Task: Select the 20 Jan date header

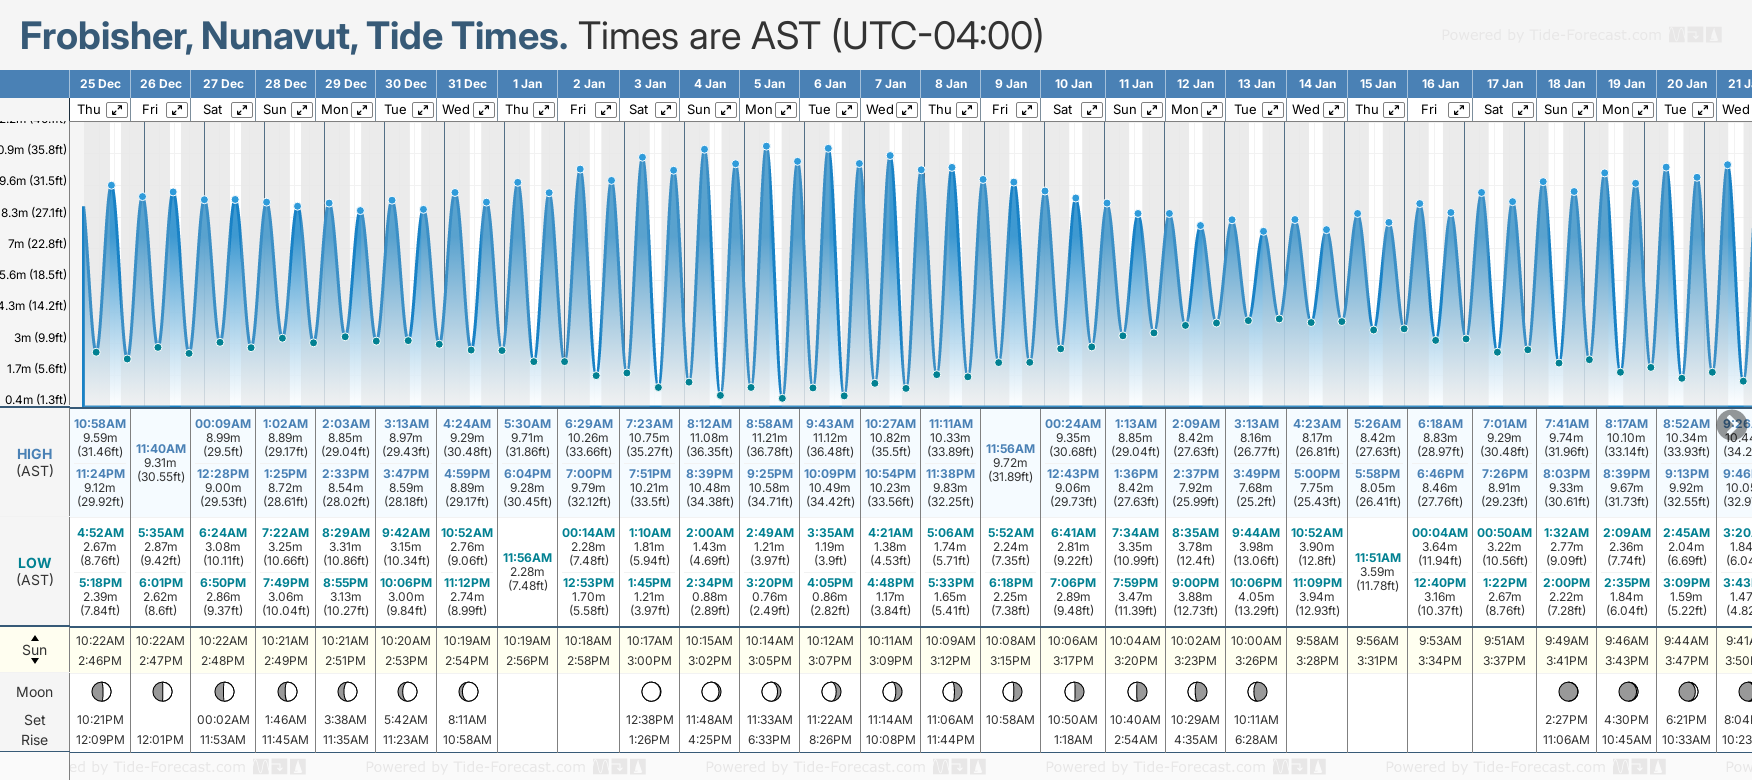Action: click(x=1687, y=84)
